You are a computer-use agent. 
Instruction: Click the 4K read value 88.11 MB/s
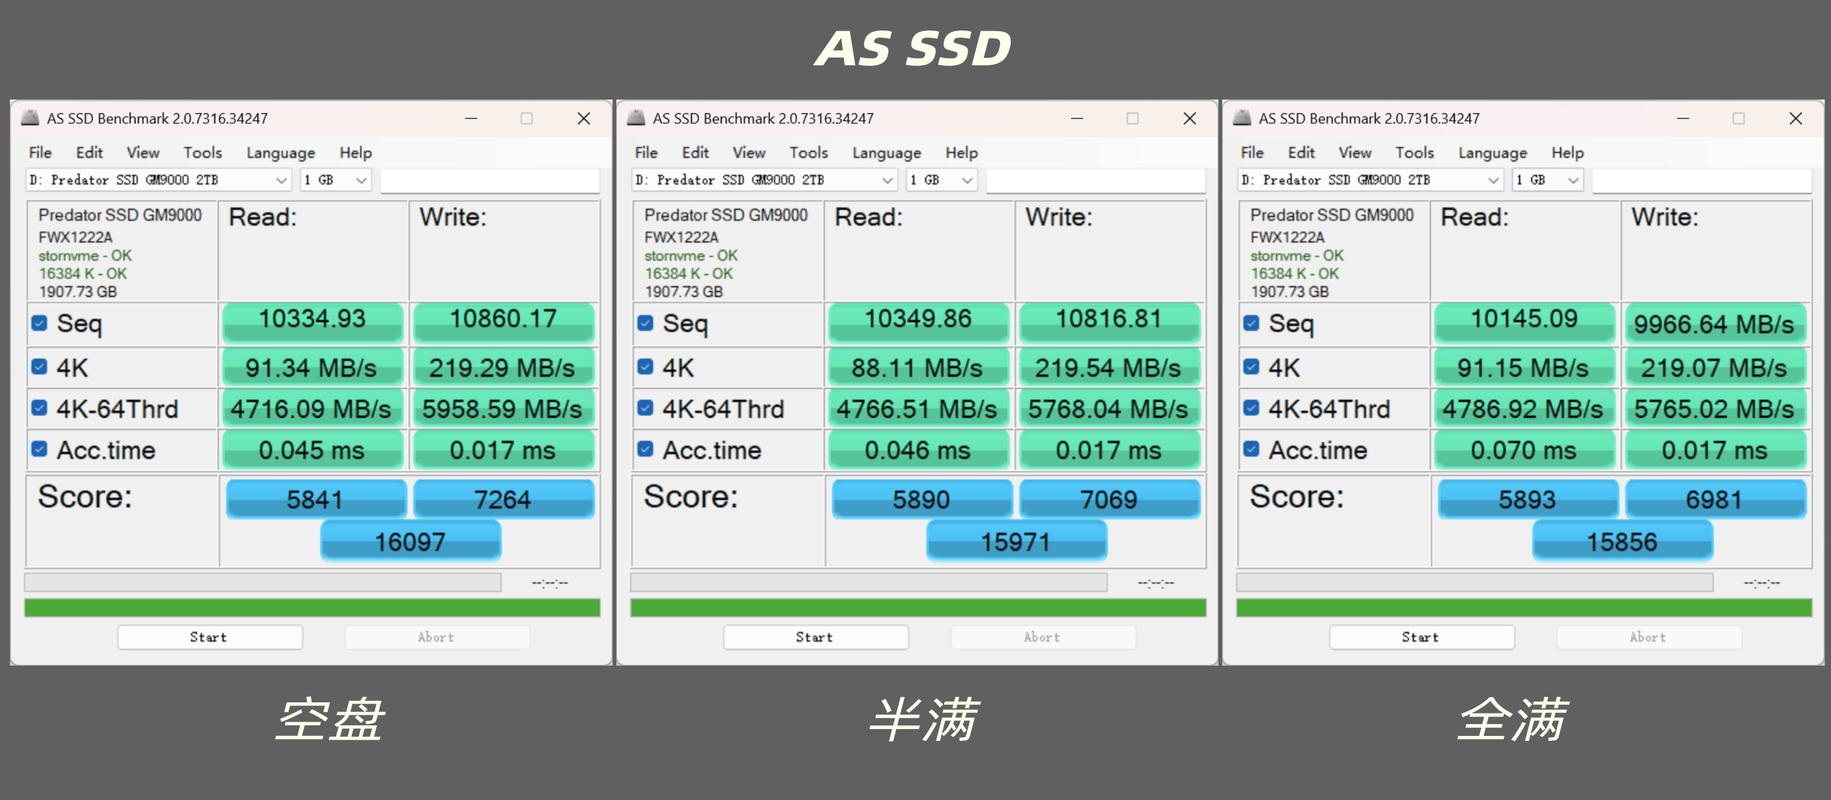918,367
